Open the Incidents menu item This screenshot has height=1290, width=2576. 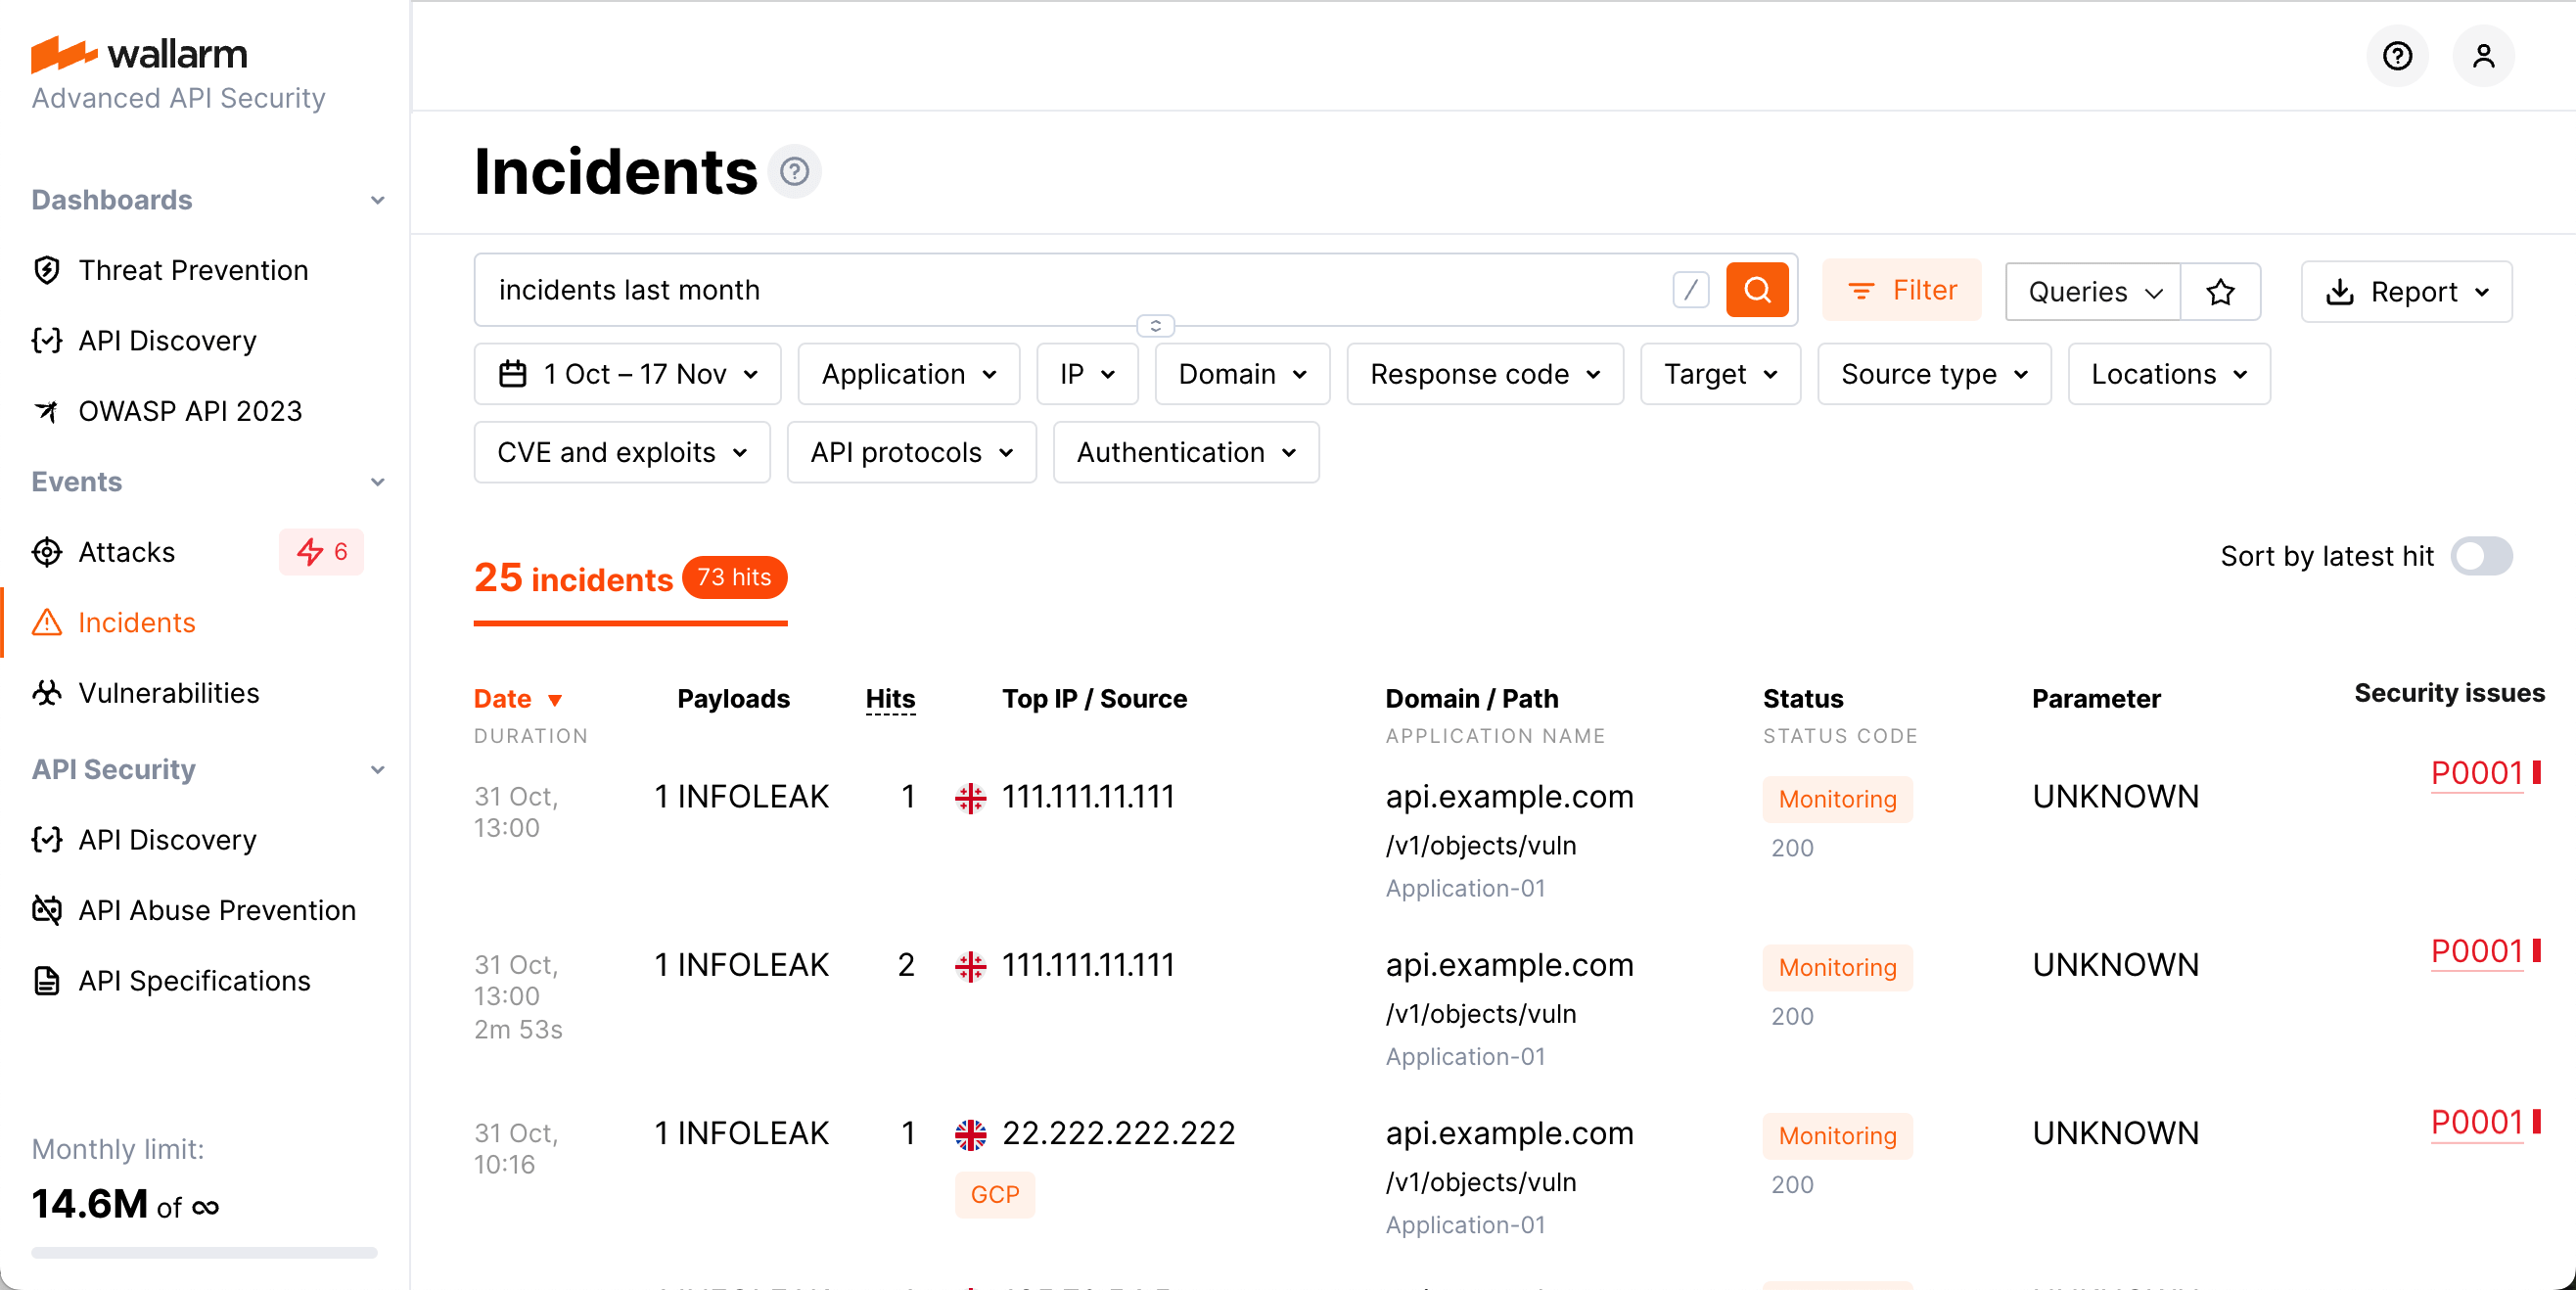pyautogui.click(x=136, y=622)
